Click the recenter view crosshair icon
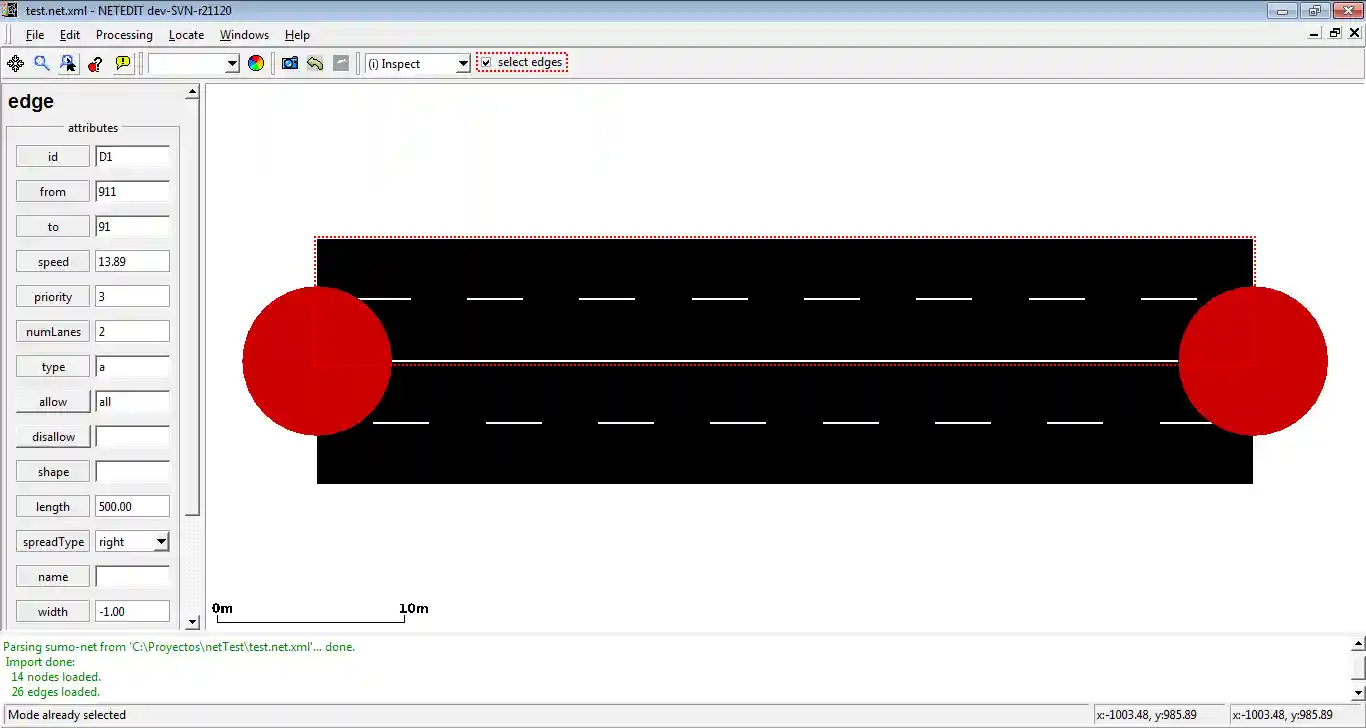This screenshot has width=1366, height=728. coord(15,63)
